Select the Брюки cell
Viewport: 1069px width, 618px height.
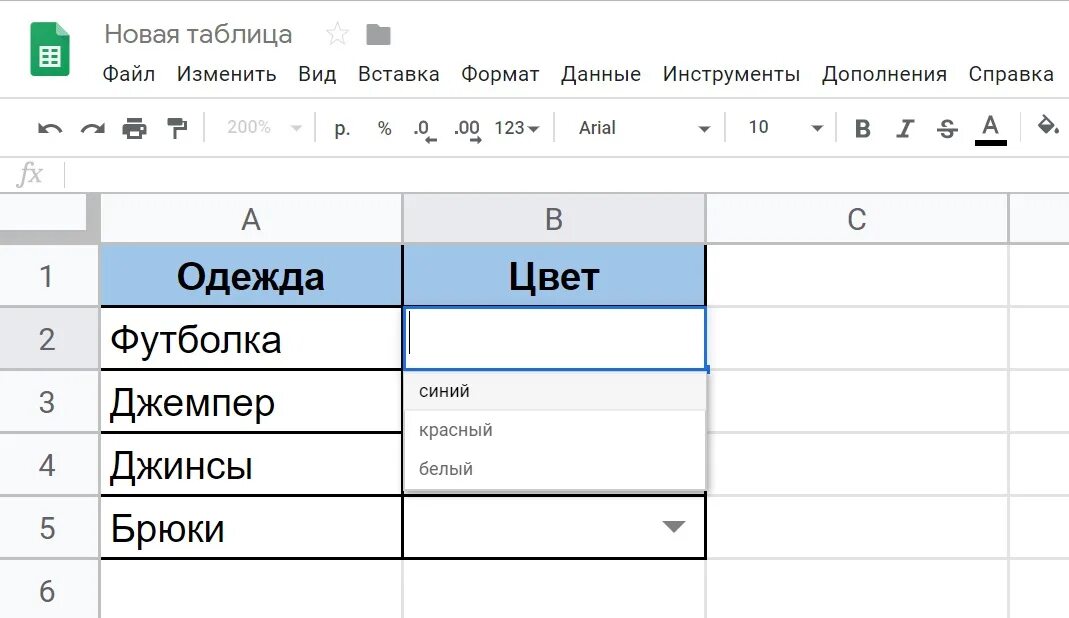[251, 527]
